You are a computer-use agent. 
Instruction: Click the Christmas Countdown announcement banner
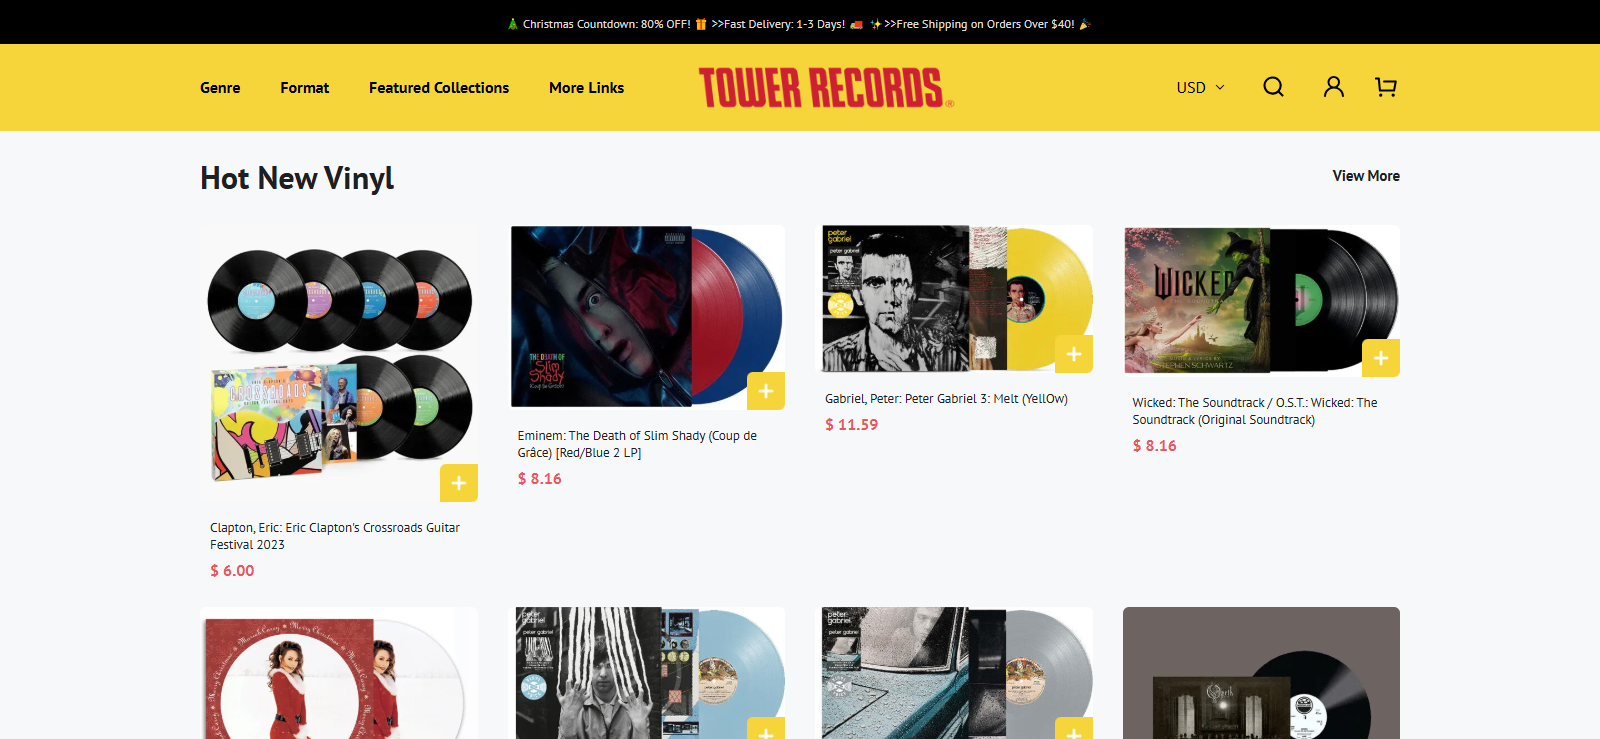(800, 23)
